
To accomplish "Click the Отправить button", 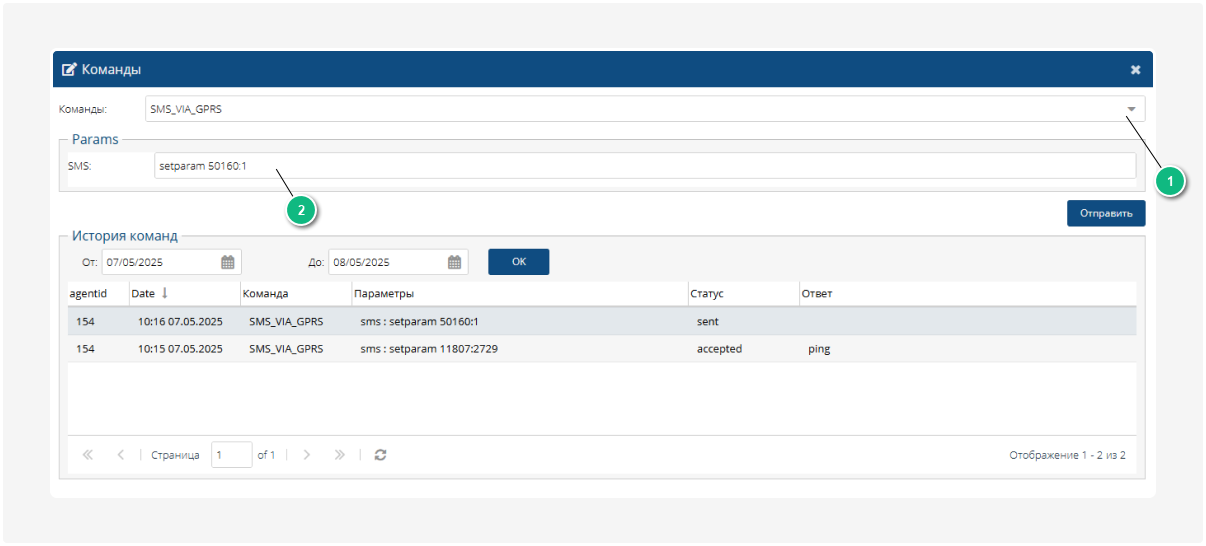I will pos(1106,213).
